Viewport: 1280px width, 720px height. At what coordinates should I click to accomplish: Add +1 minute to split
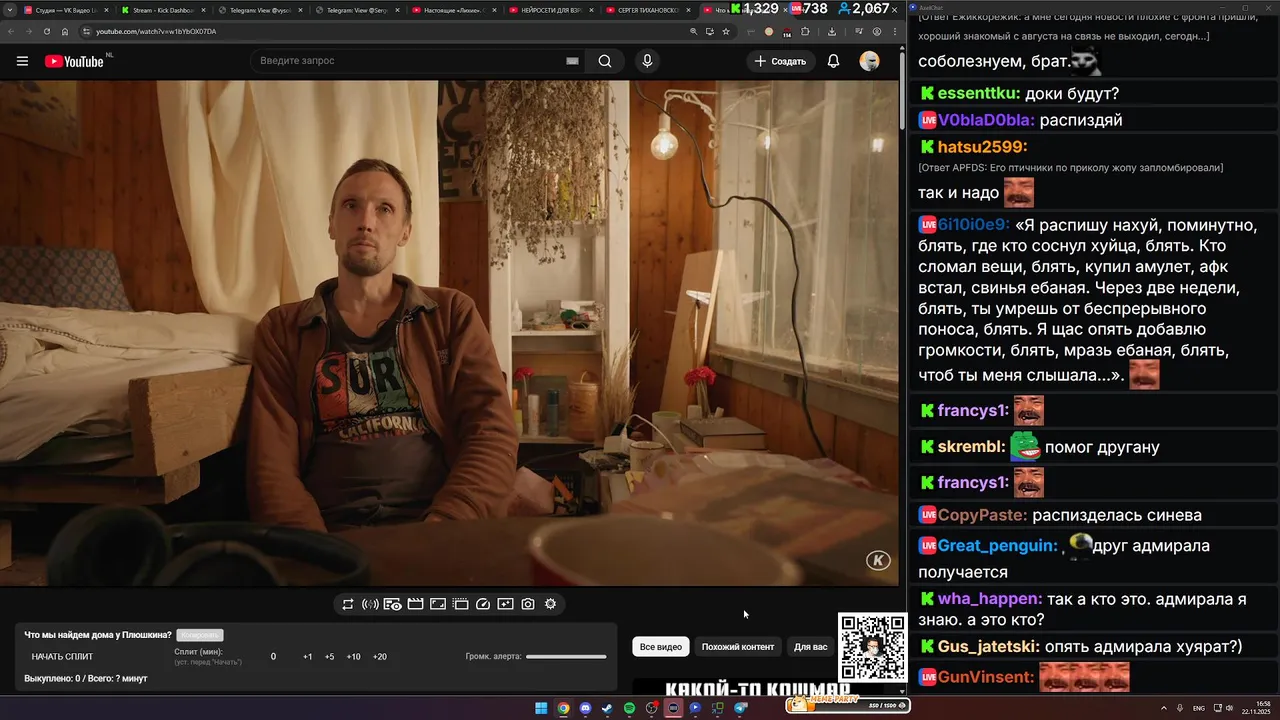[x=307, y=657]
